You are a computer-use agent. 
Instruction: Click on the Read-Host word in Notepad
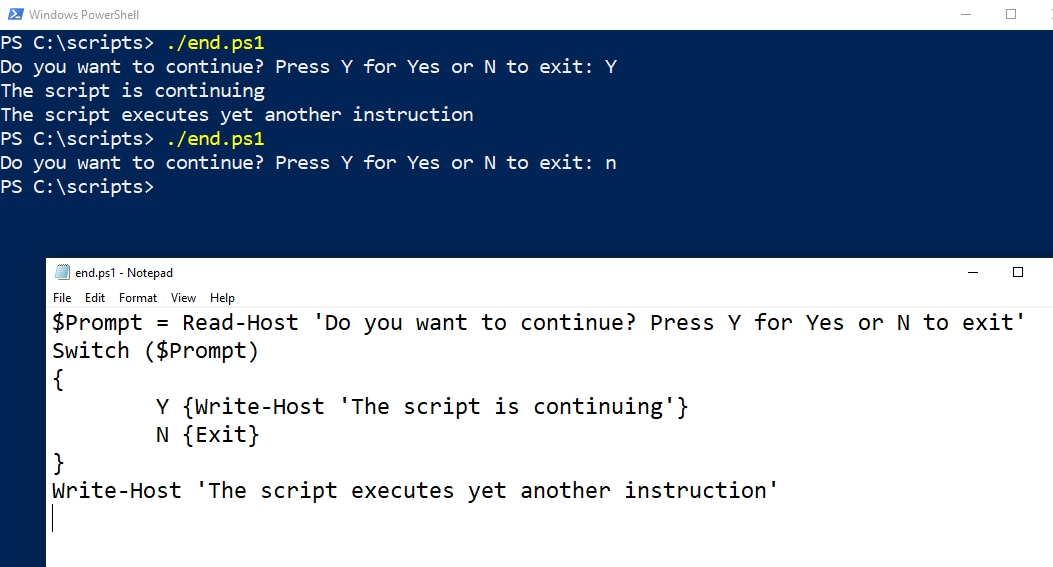[x=240, y=323]
